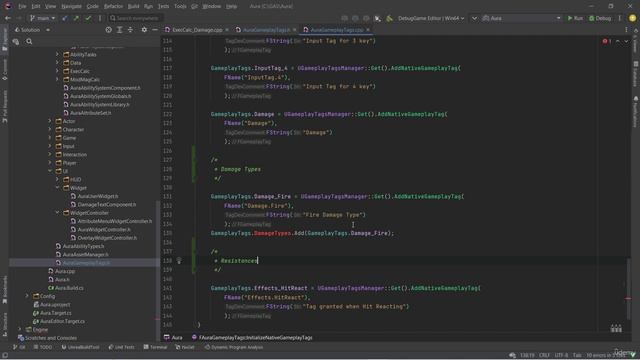Image resolution: width=640 pixels, height=360 pixels.
Task: Open AuraAttributeSet.h in solution tree
Action: (91, 113)
